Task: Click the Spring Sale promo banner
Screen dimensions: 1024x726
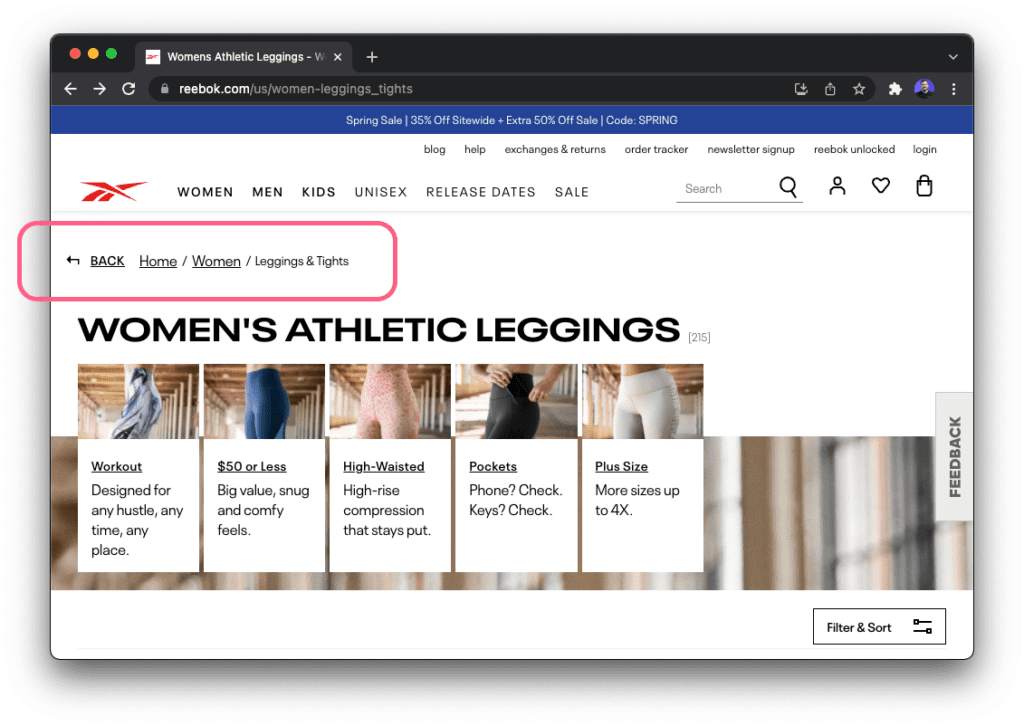Action: click(x=511, y=120)
